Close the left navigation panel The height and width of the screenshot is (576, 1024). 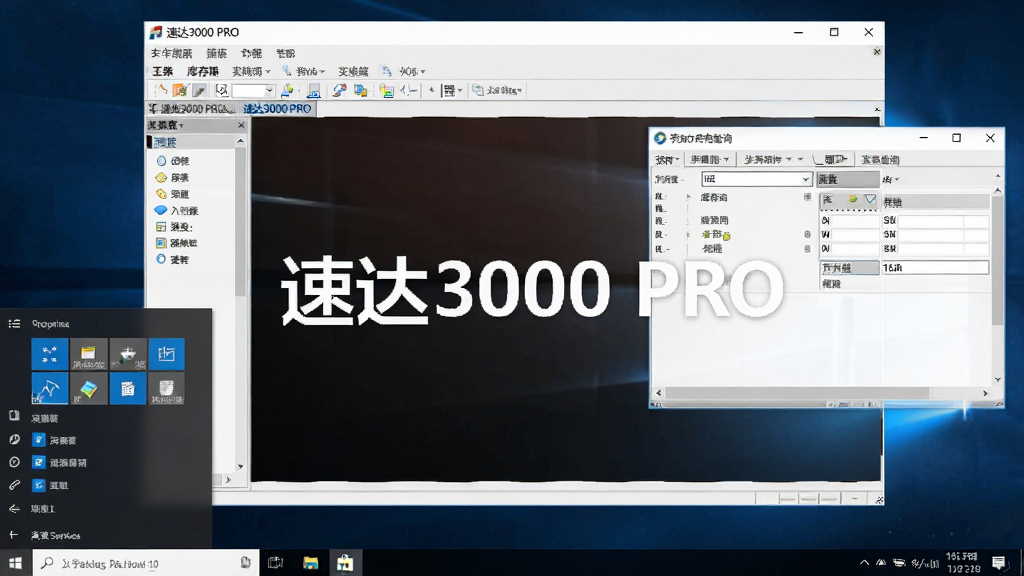click(241, 125)
